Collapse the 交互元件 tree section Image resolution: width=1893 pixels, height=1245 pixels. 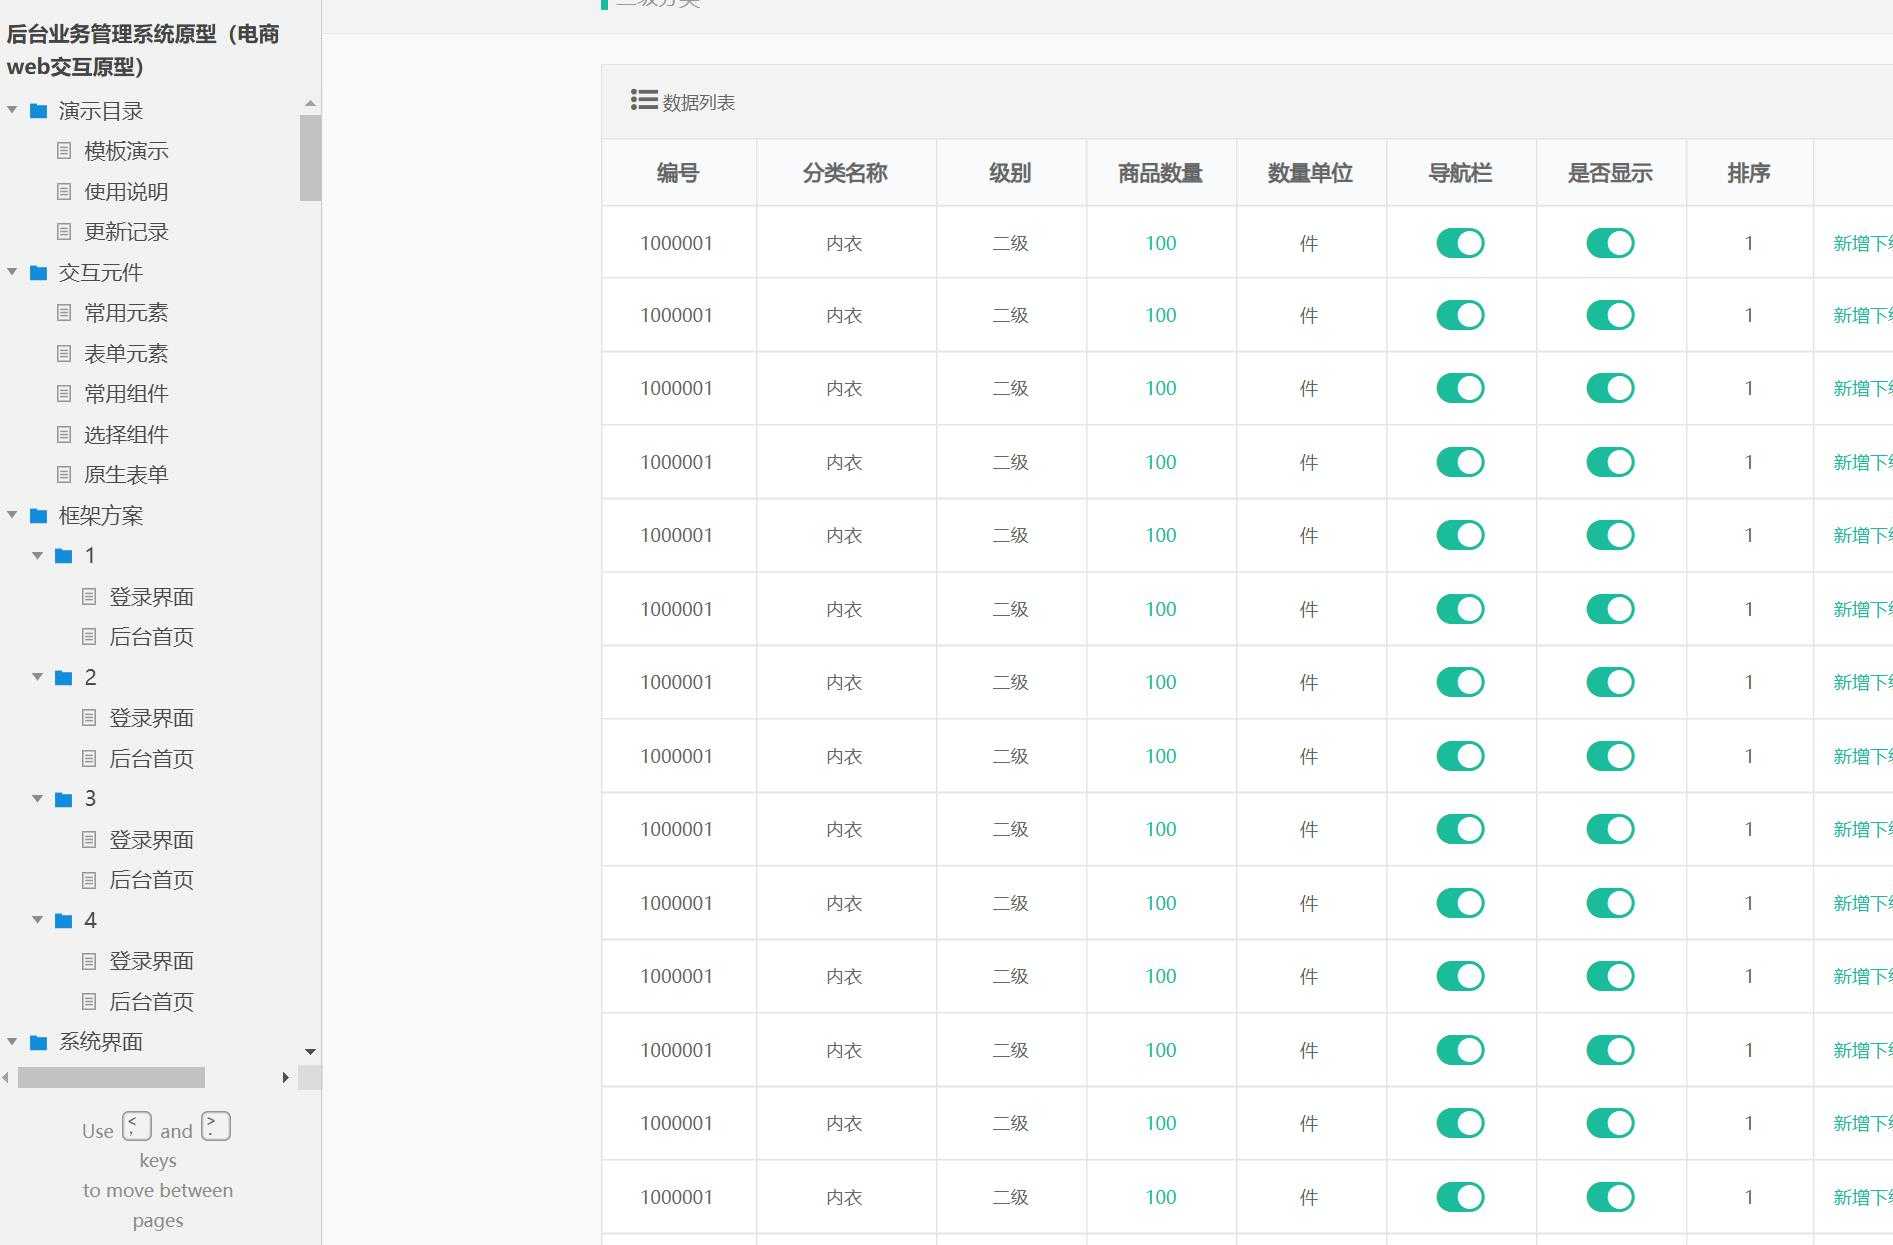coord(12,272)
